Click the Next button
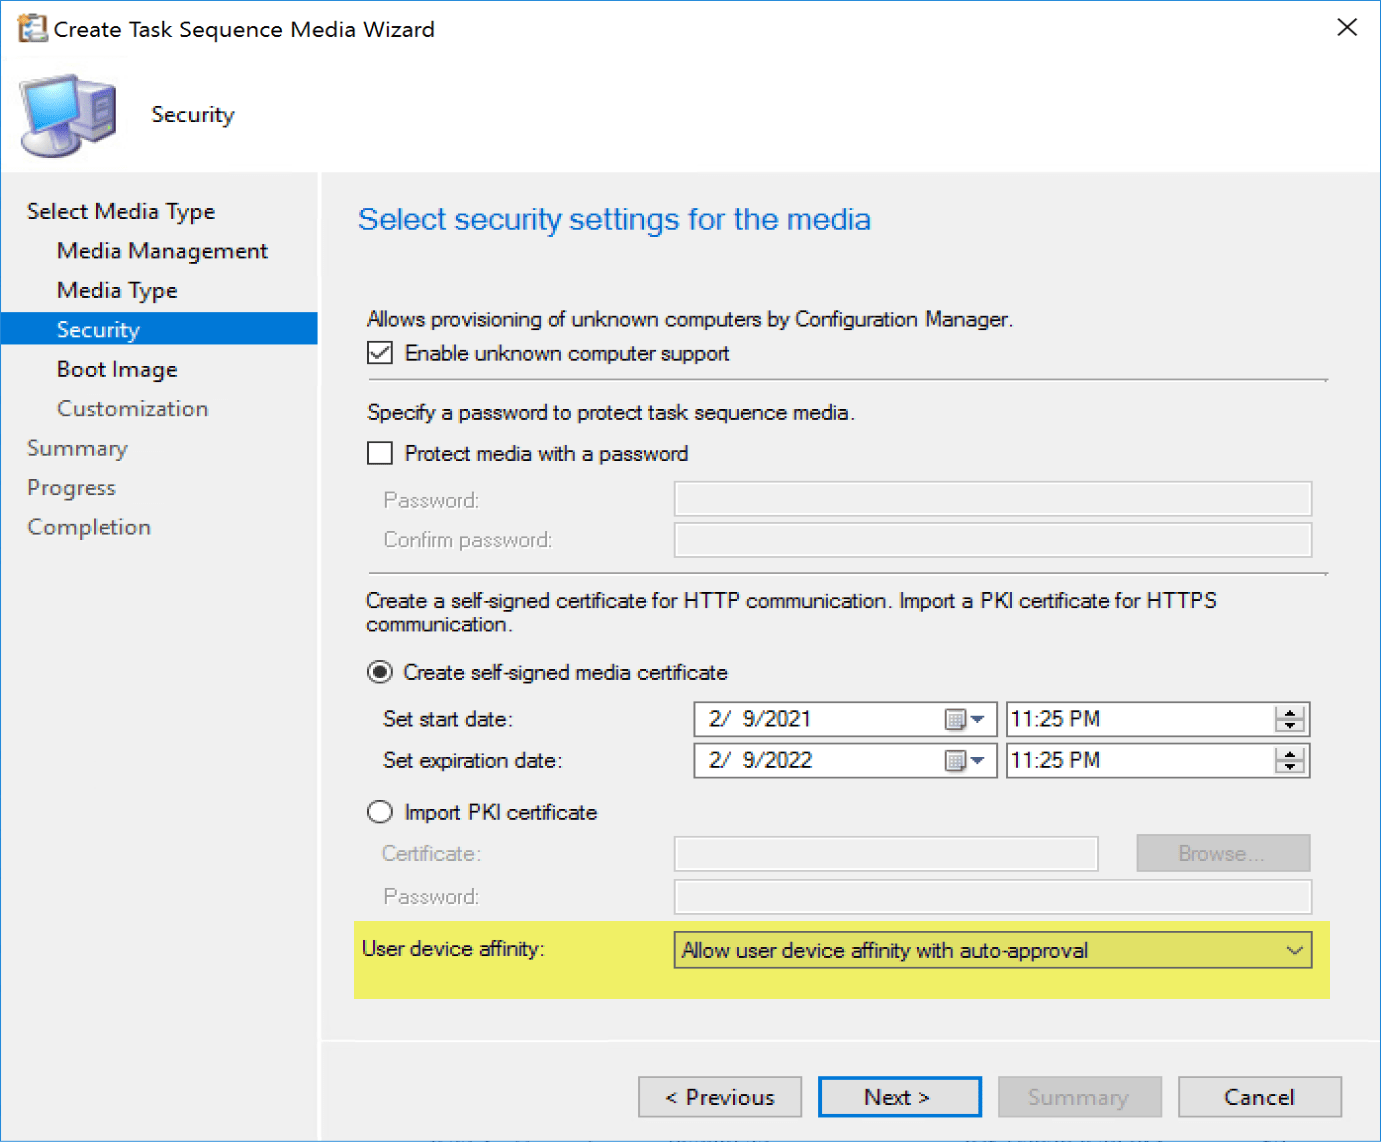The height and width of the screenshot is (1142, 1381). [x=899, y=1097]
